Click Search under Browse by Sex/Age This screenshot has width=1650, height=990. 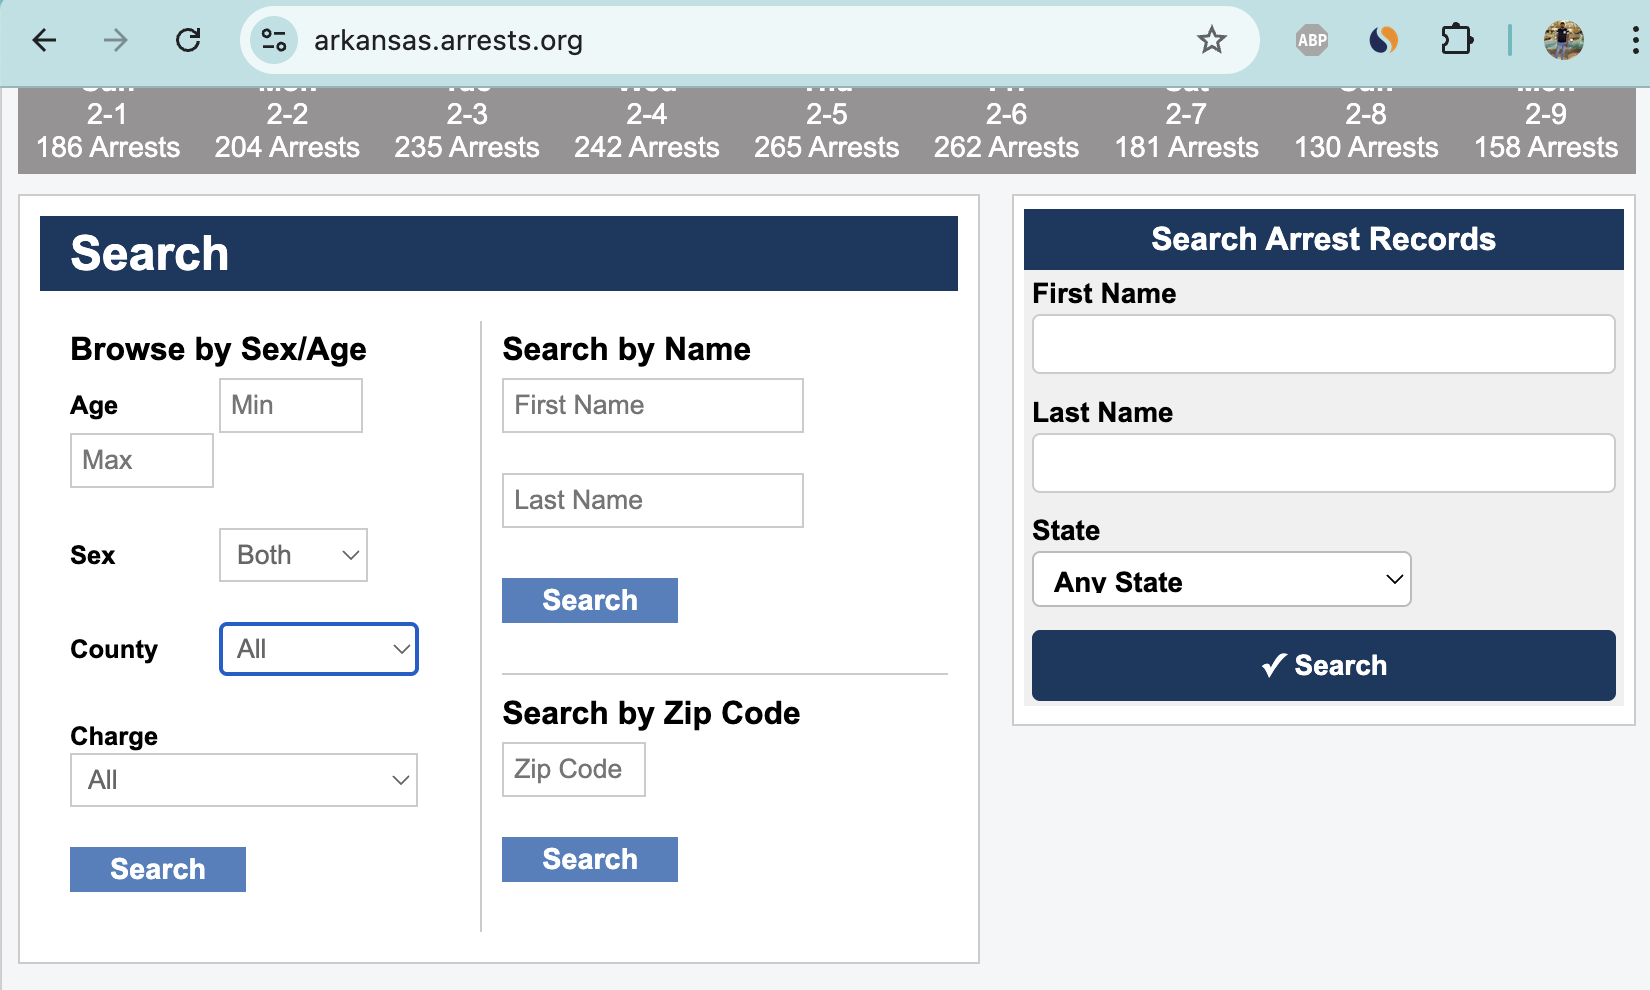tap(157, 869)
